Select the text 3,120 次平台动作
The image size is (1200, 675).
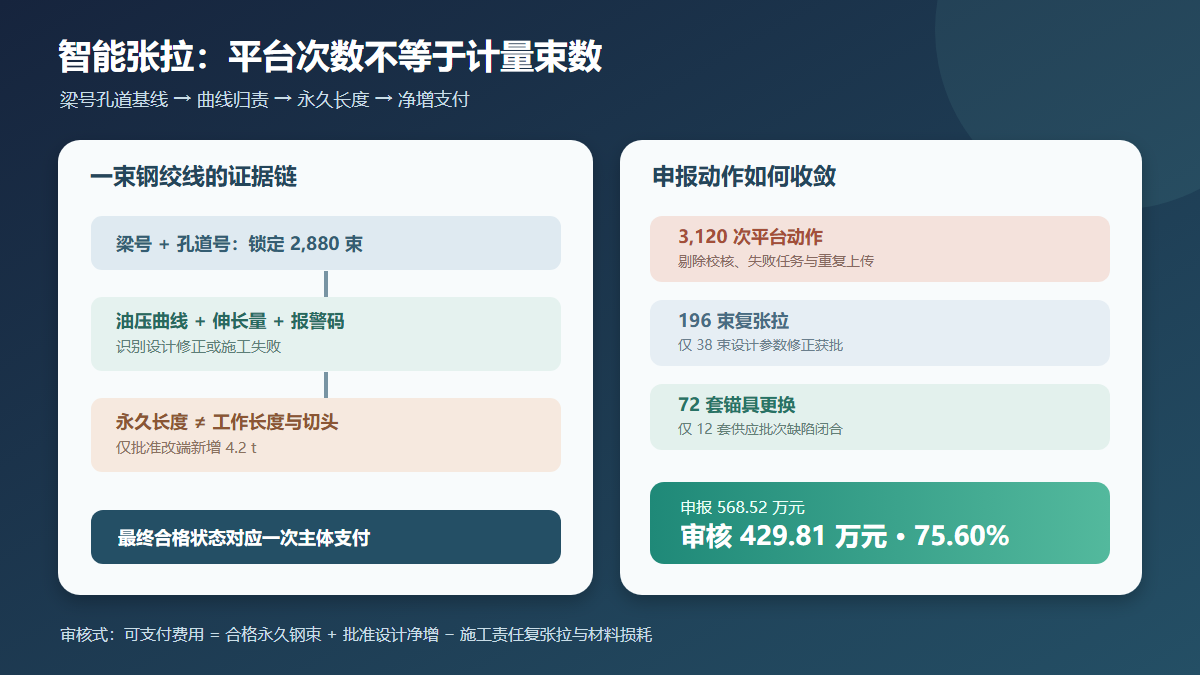[750, 237]
